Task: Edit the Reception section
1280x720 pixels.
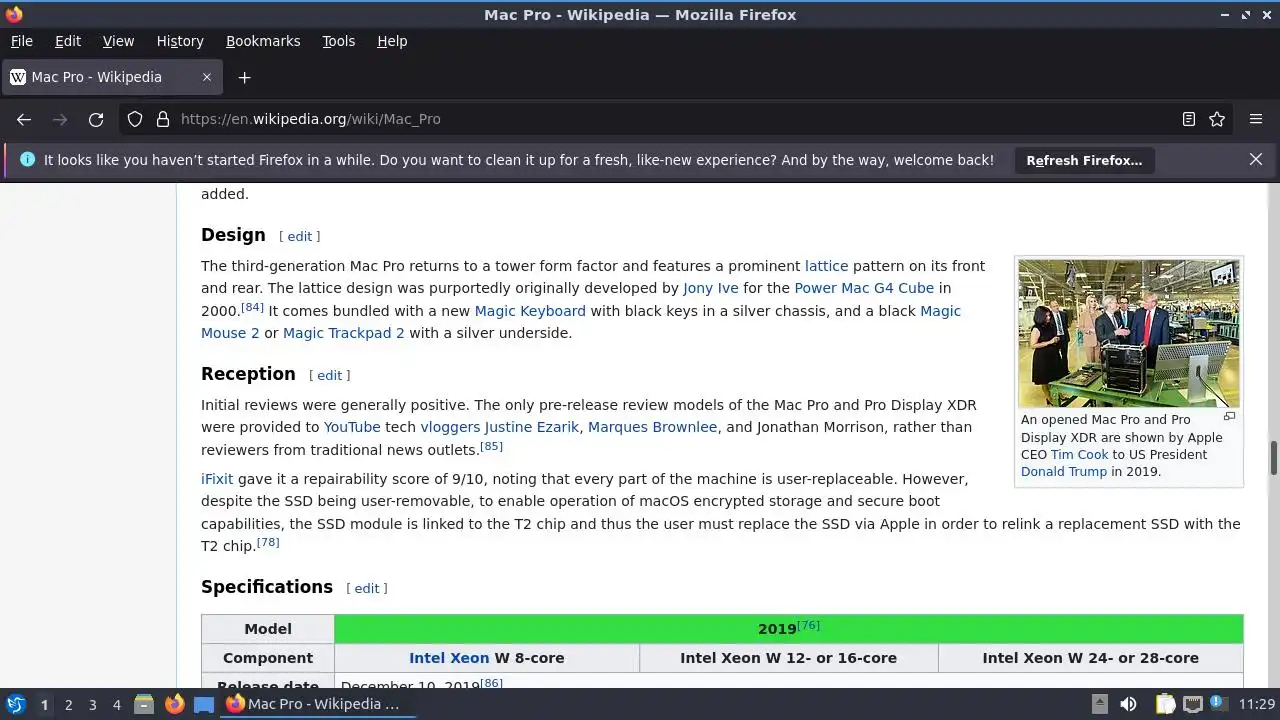Action: (330, 376)
